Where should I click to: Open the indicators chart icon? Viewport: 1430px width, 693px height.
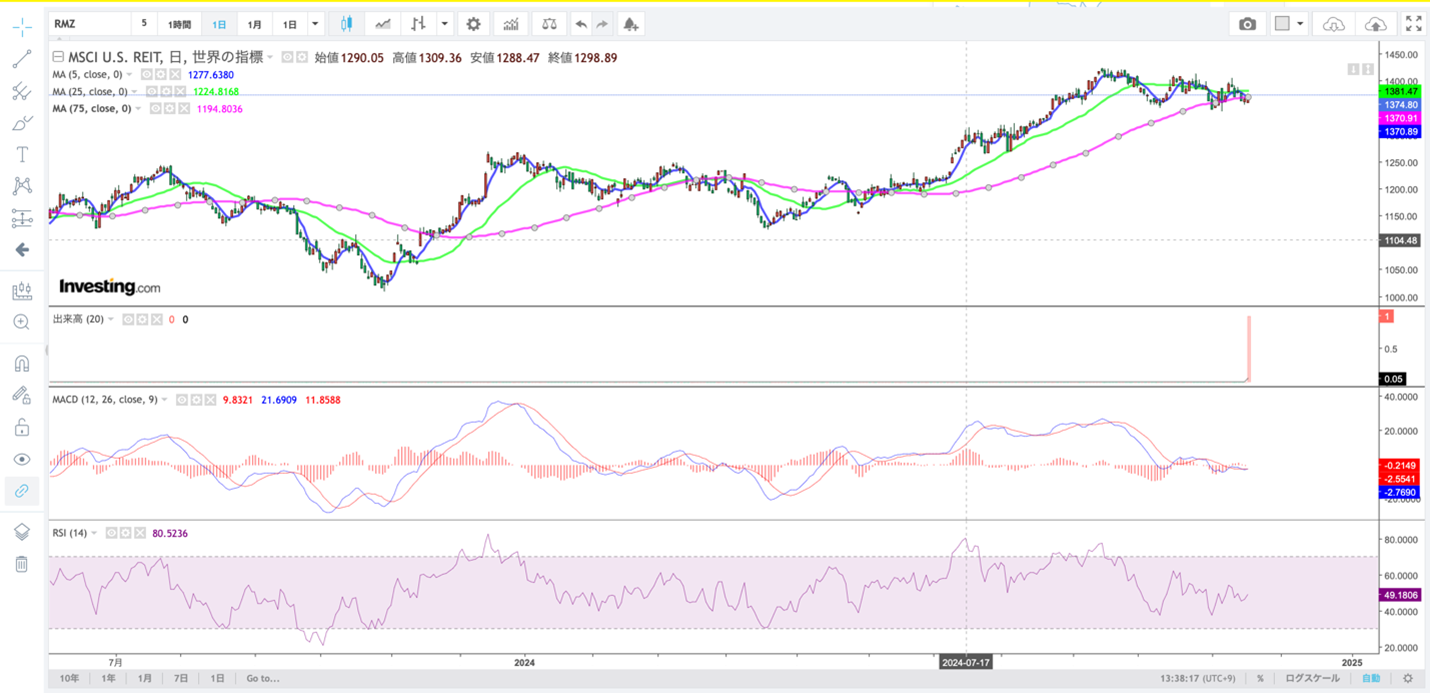pos(511,24)
